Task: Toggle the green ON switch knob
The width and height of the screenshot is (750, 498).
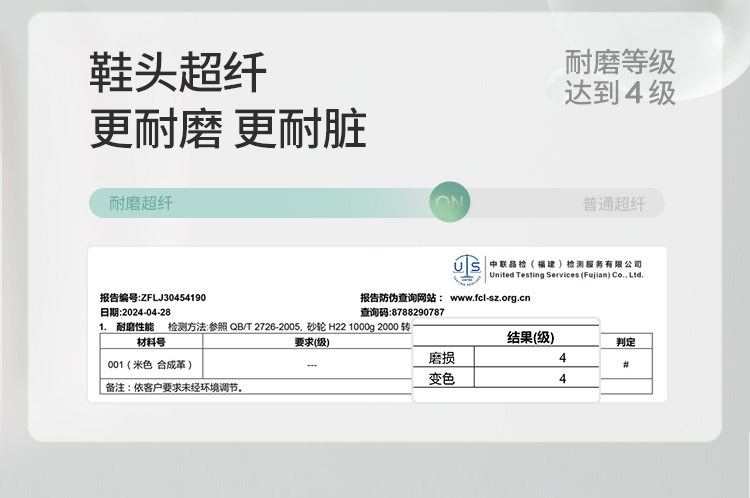Action: 450,203
